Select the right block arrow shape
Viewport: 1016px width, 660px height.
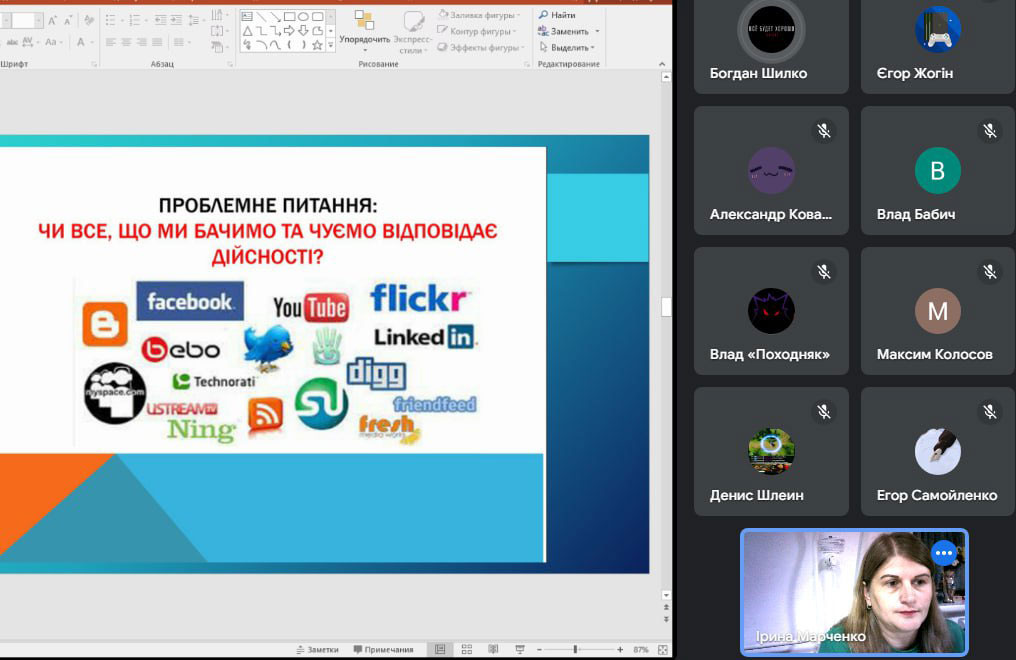(289, 31)
